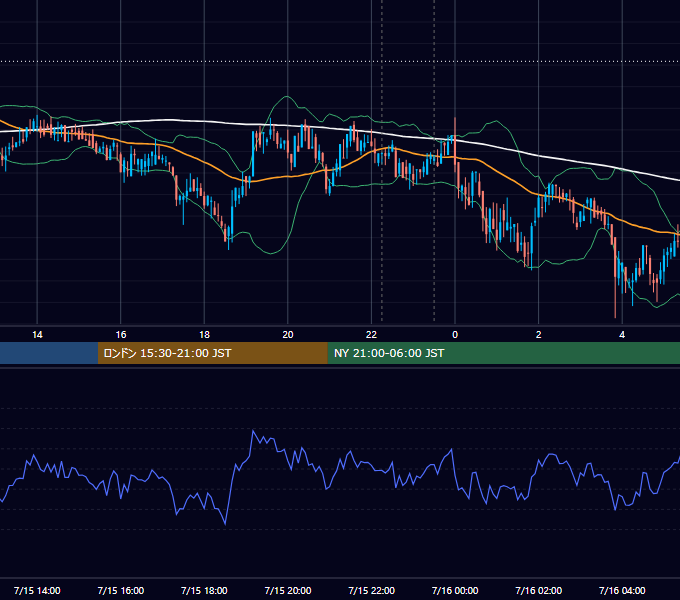Click the 16 hour axis label
Screen dimensions: 680x600
[121, 335]
